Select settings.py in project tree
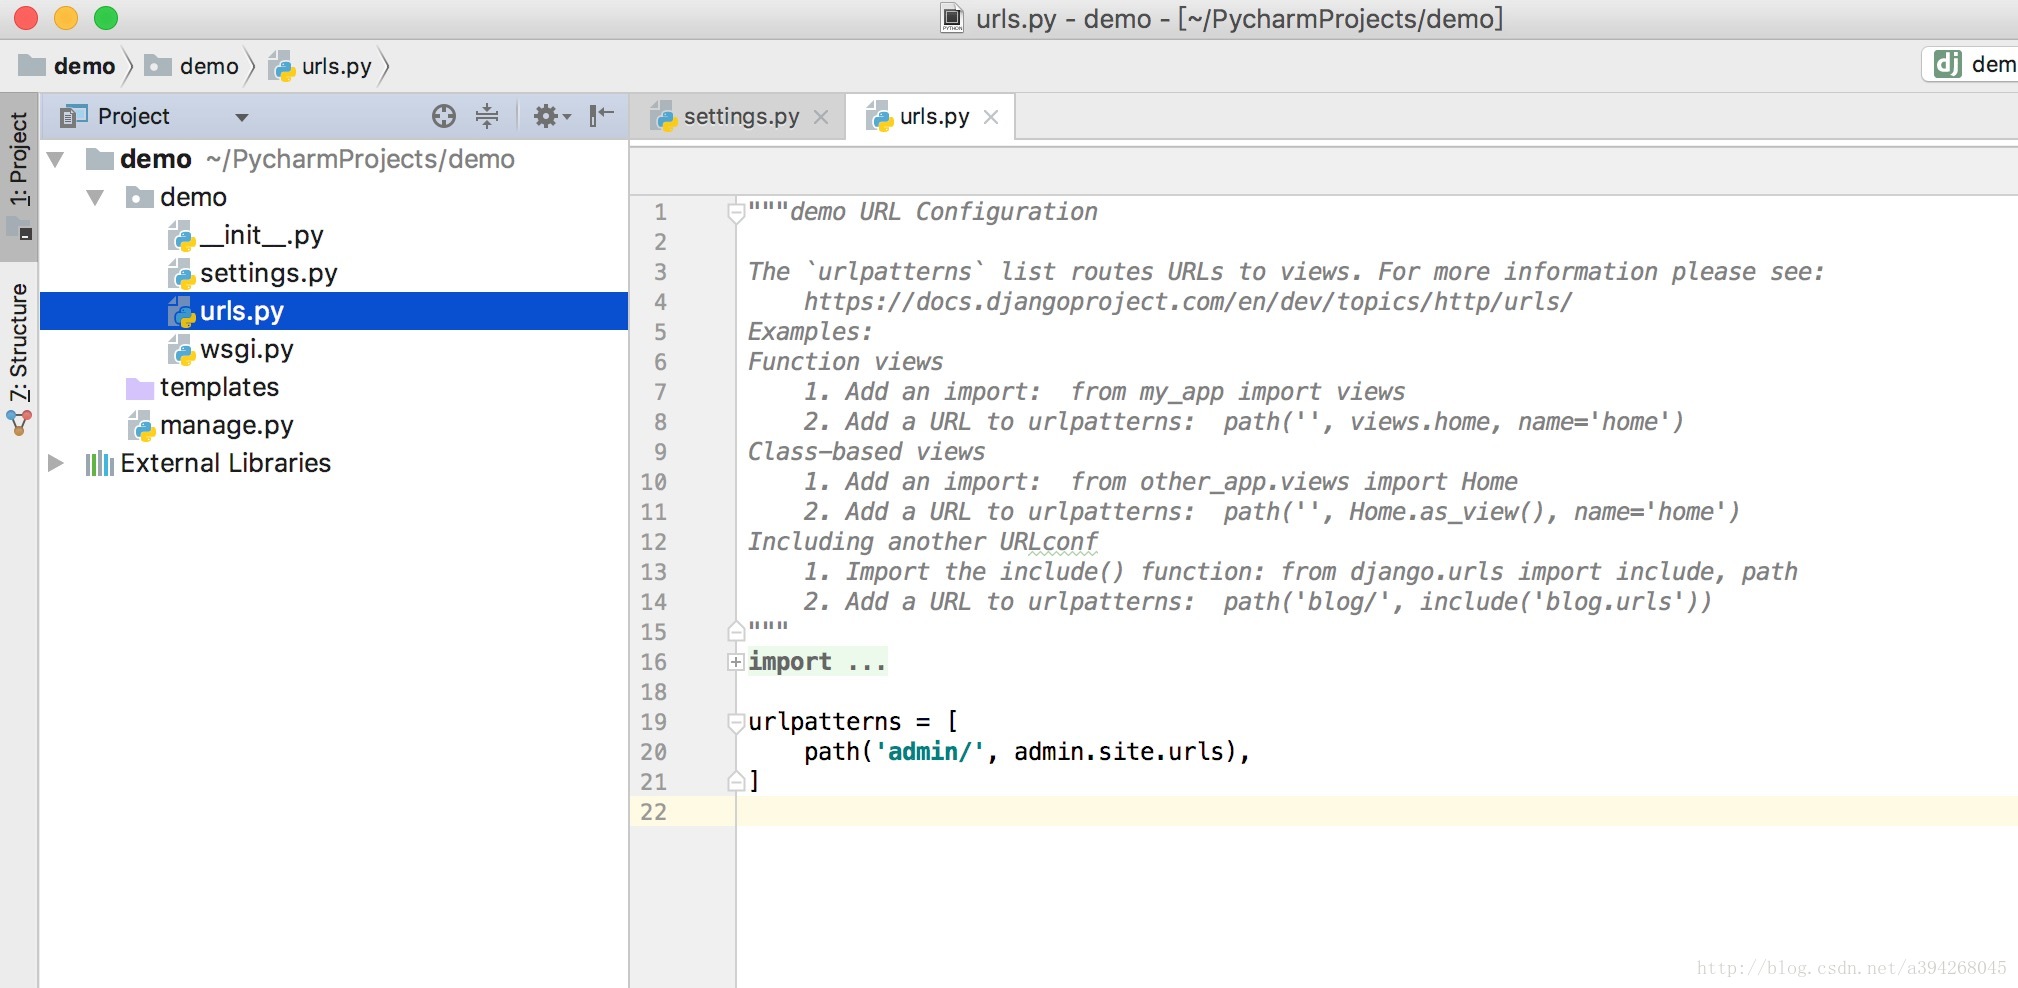The width and height of the screenshot is (2018, 988). point(334,273)
